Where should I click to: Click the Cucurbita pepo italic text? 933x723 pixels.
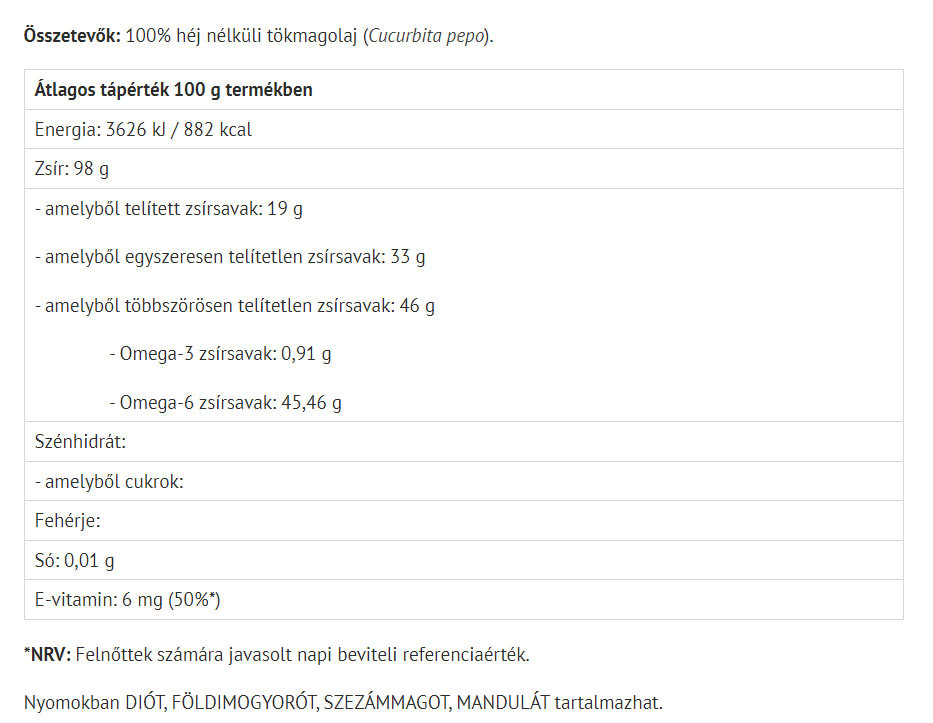[x=428, y=36]
